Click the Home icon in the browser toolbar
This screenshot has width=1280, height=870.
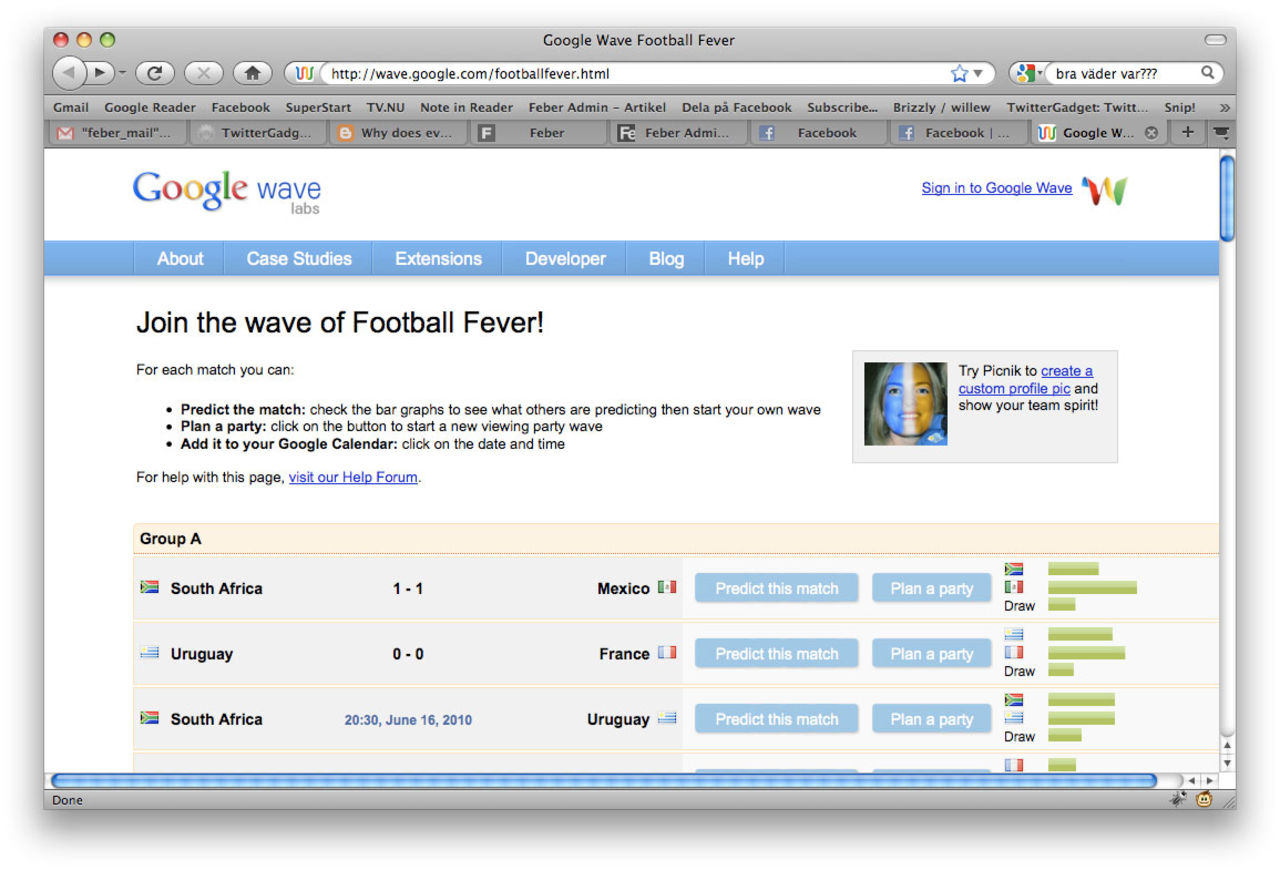pyautogui.click(x=252, y=73)
